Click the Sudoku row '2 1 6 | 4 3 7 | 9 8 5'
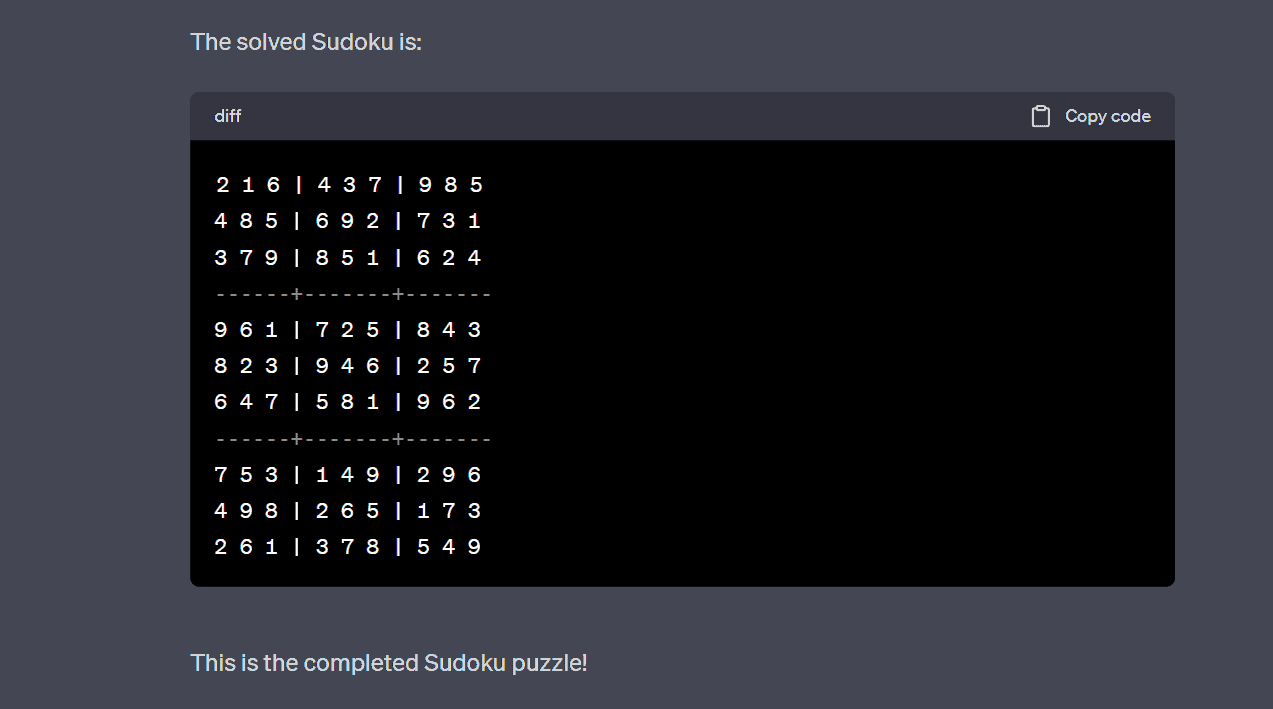Screen dimensions: 1273x709 point(349,185)
